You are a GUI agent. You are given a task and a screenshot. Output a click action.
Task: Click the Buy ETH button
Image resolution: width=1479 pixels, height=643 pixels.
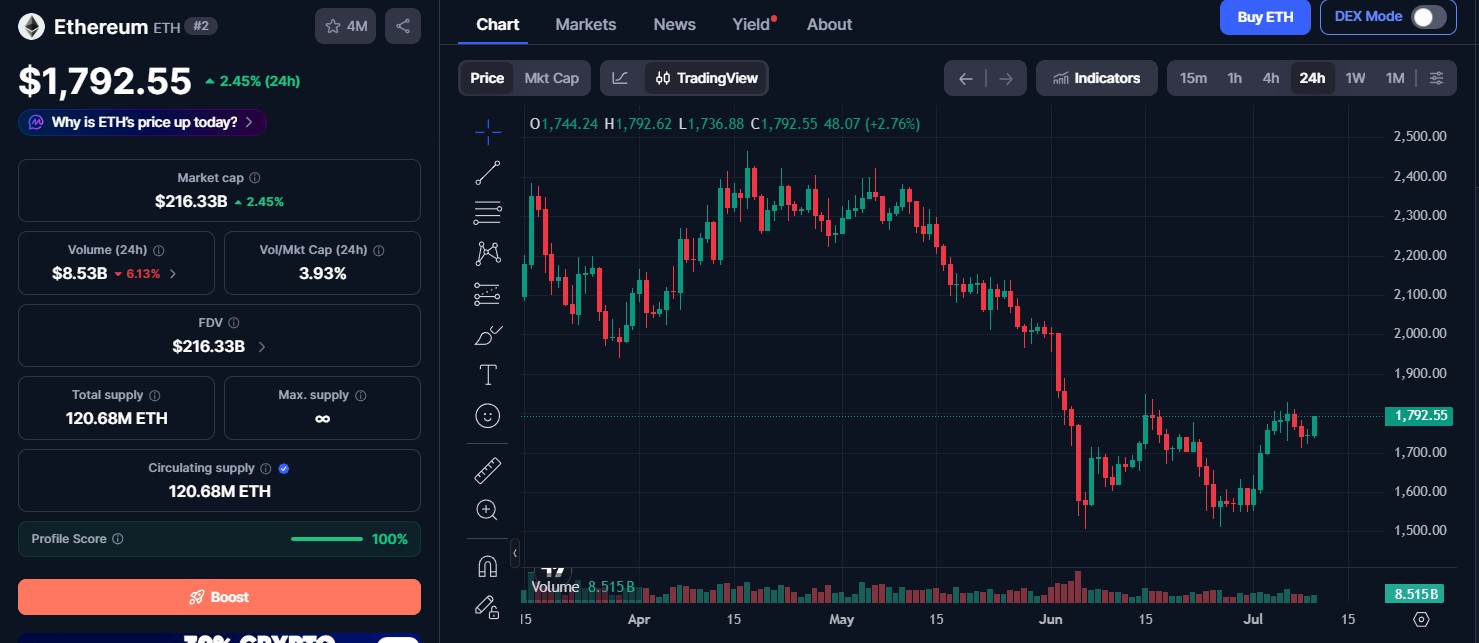pyautogui.click(x=1265, y=17)
